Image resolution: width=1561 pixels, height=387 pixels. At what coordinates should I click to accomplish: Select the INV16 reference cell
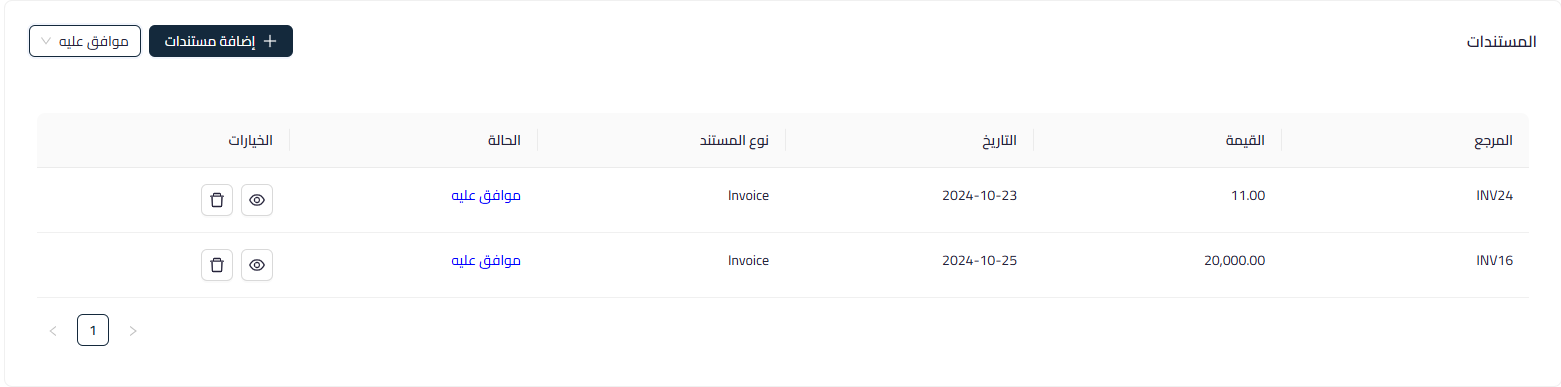click(1495, 261)
